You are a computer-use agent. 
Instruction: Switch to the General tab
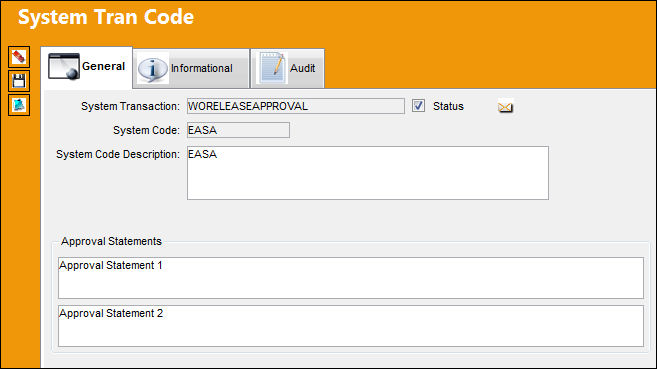coord(87,67)
